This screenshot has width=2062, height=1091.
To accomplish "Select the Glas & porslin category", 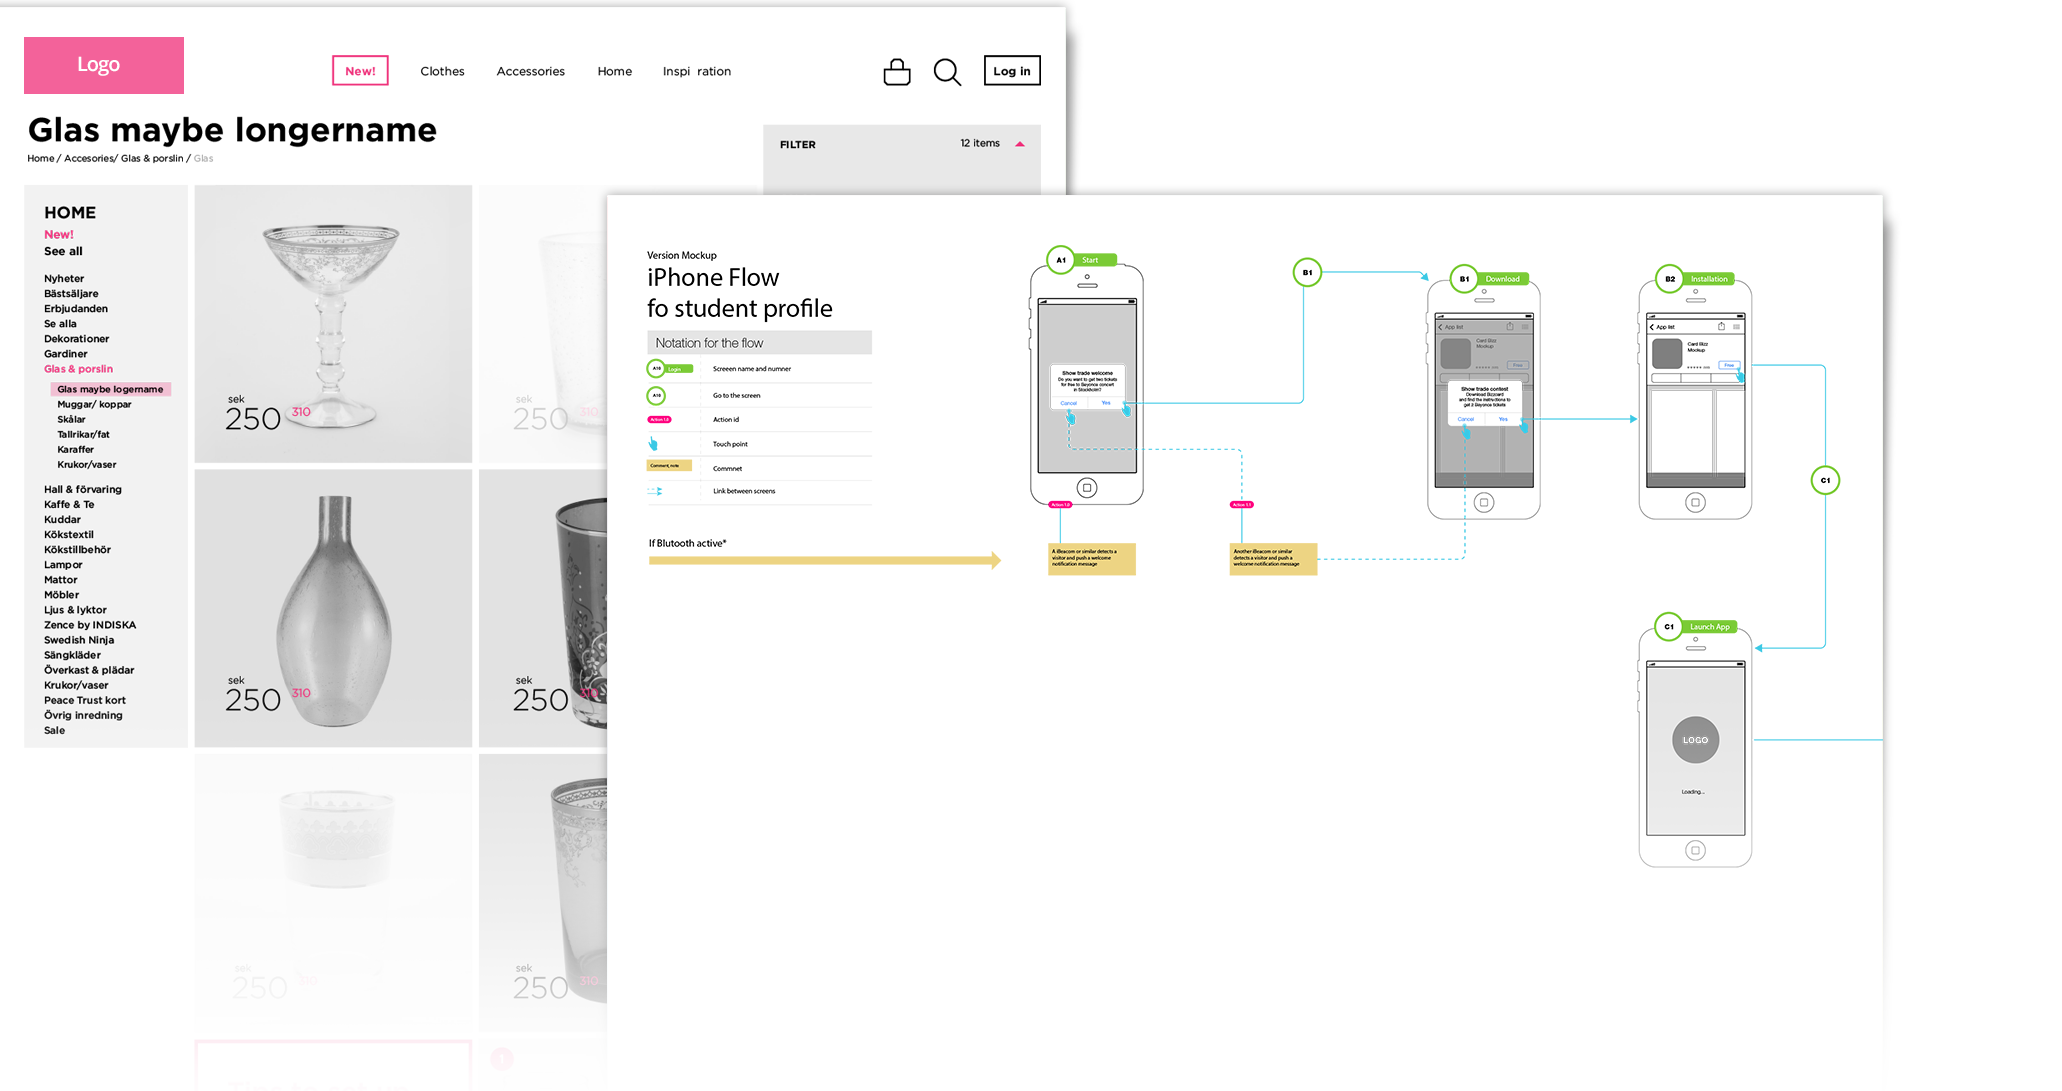I will pos(78,369).
